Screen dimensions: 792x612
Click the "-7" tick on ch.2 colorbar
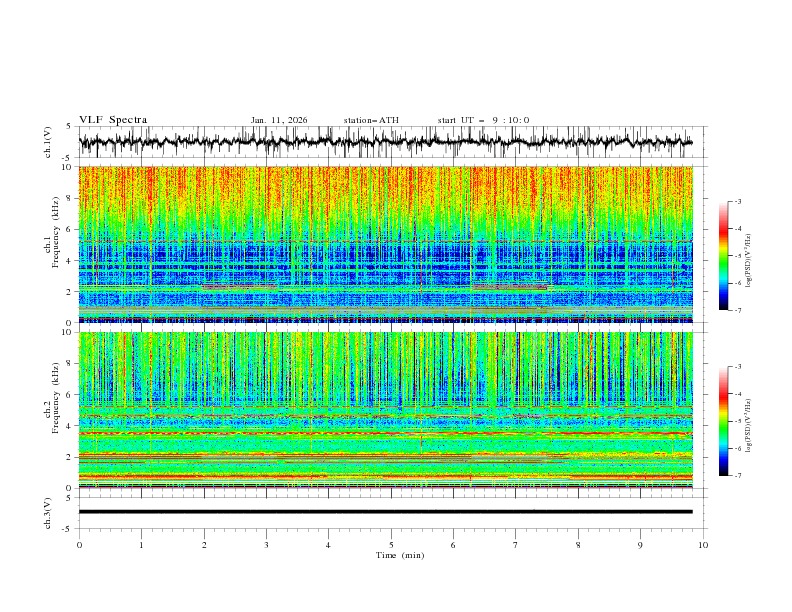point(738,476)
